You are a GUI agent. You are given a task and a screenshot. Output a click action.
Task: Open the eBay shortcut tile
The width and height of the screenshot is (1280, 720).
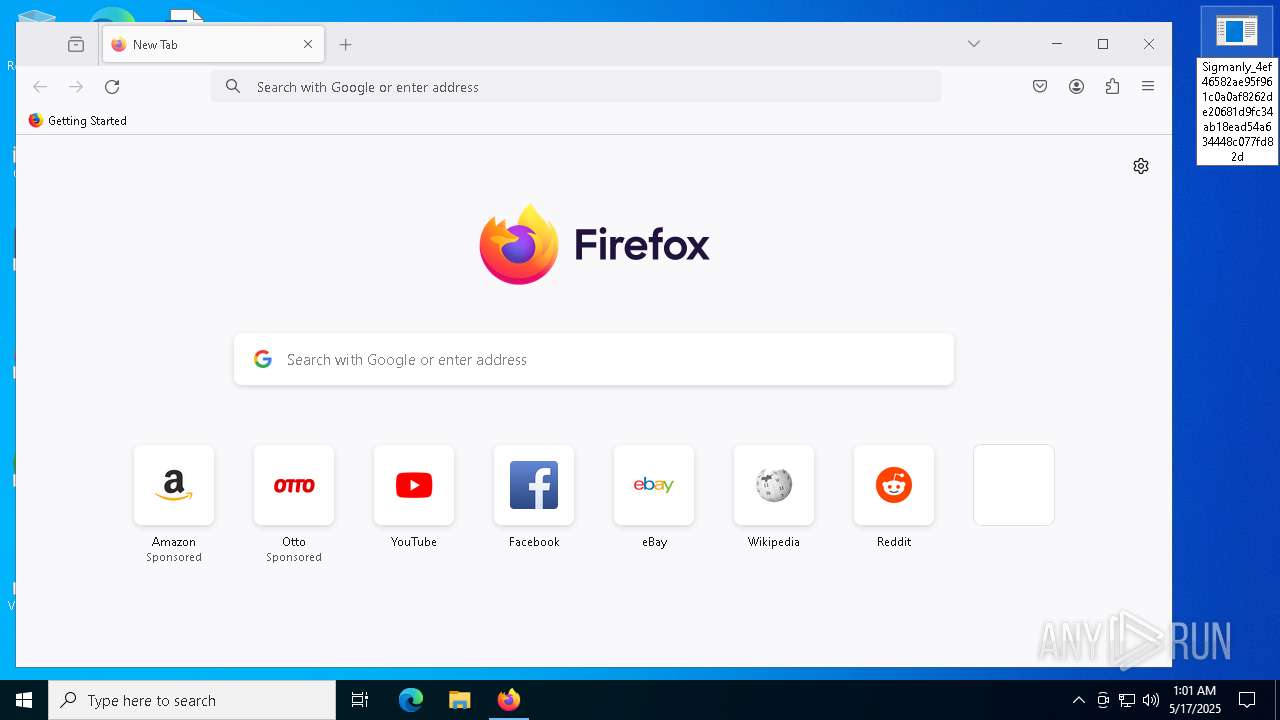point(654,485)
